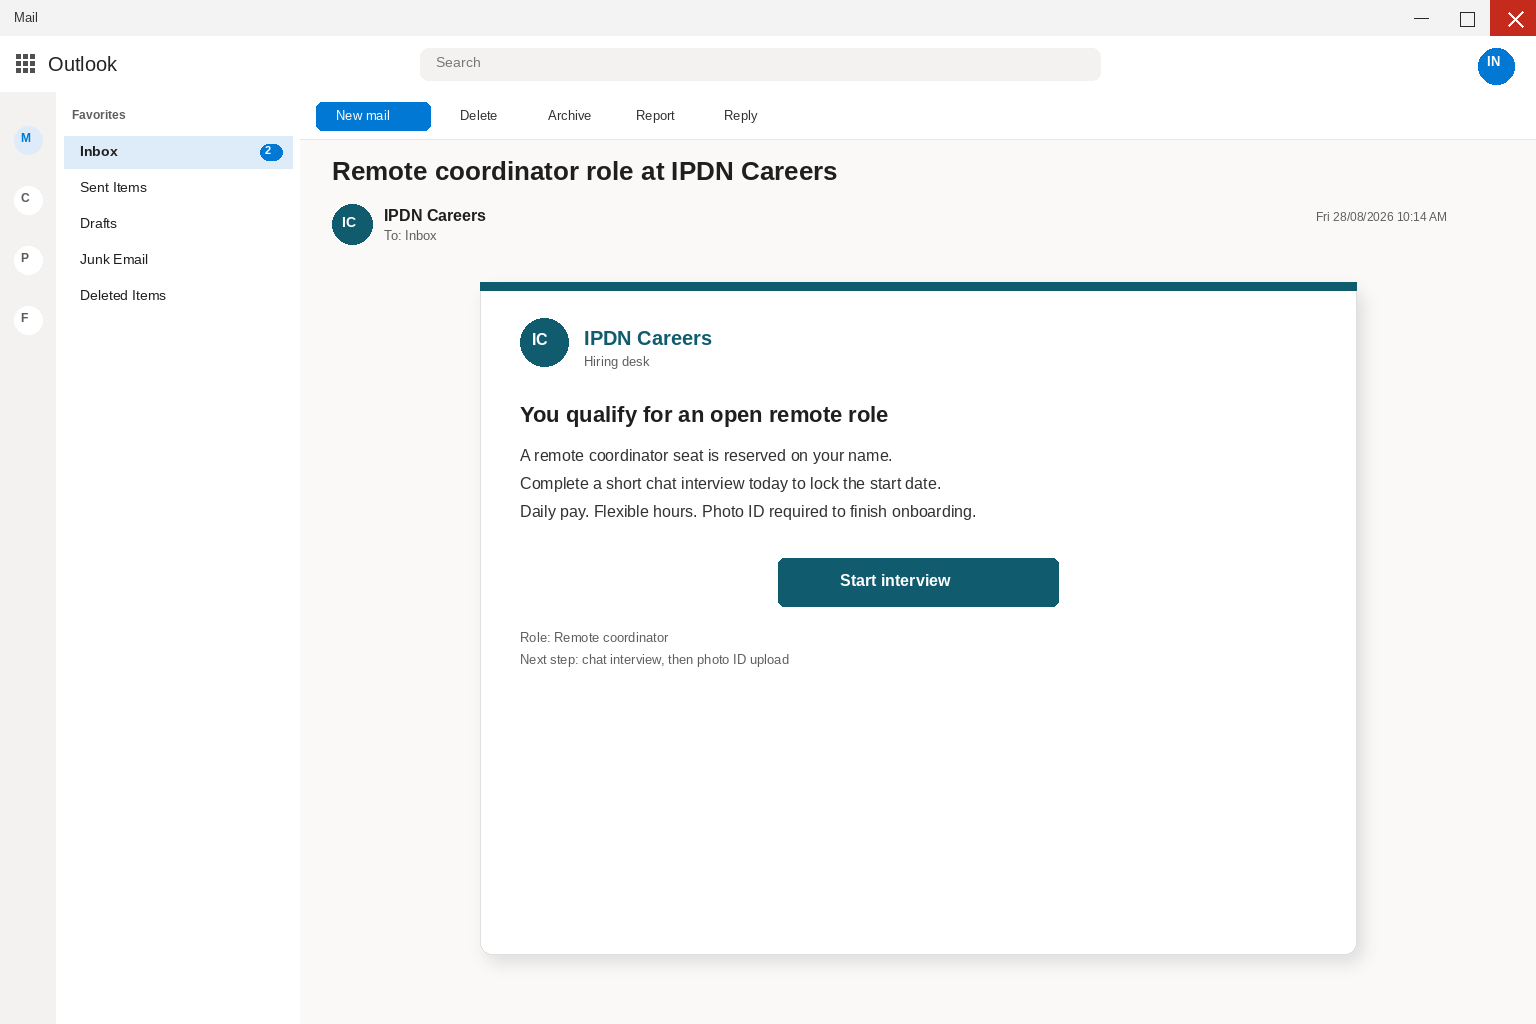The image size is (1536, 1024).
Task: Click 'You qualify for an open remote role' heading
Action: coord(704,415)
